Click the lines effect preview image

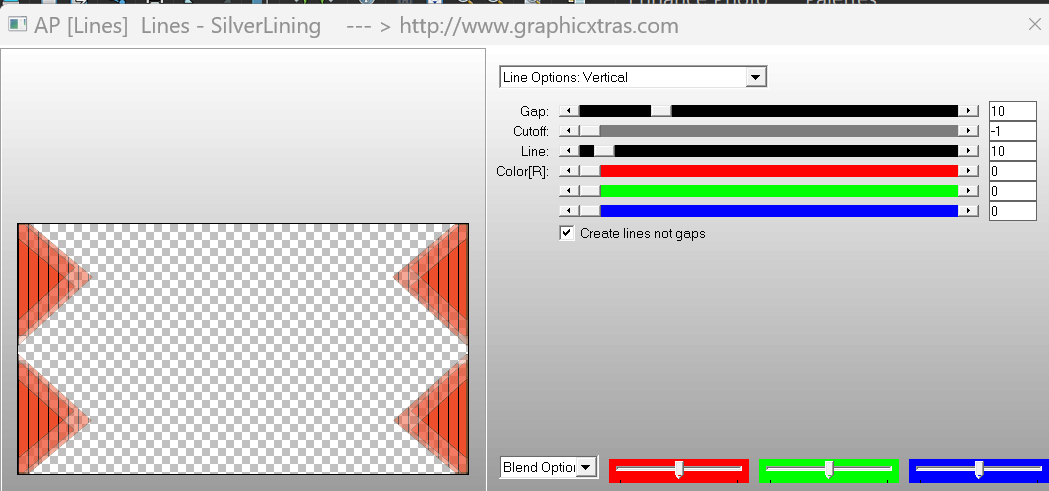point(243,348)
